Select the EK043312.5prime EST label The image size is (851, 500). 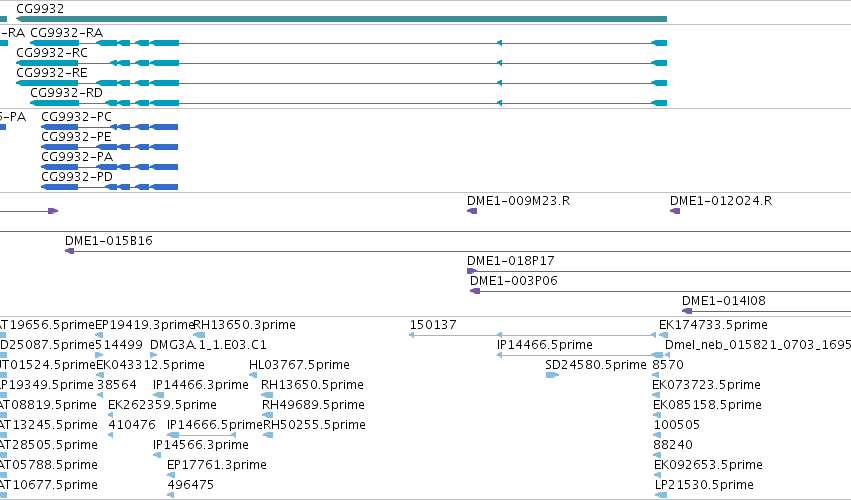tap(150, 365)
